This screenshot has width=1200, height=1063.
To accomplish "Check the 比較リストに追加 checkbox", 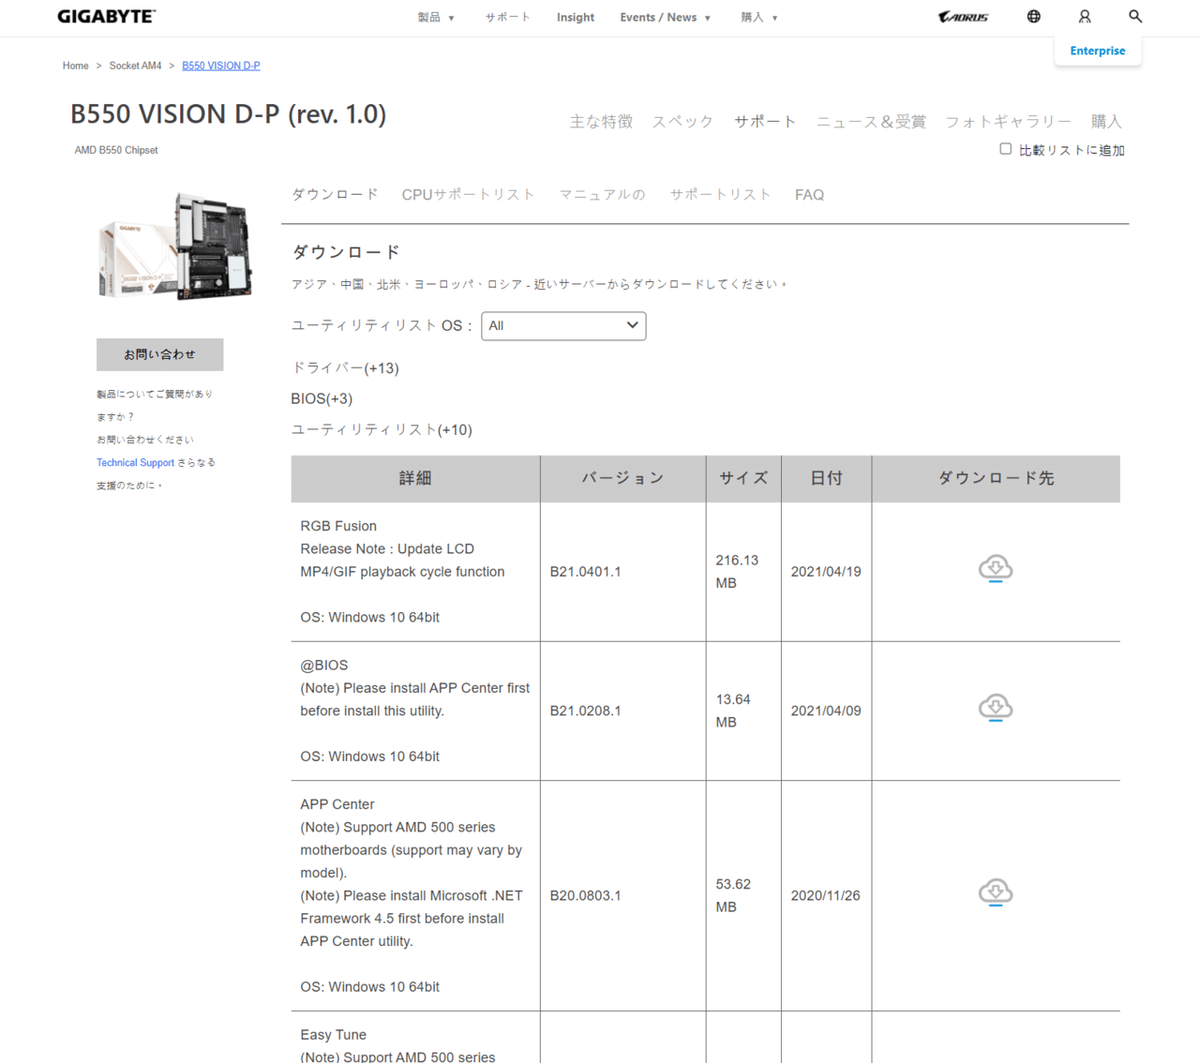I will pyautogui.click(x=1006, y=149).
